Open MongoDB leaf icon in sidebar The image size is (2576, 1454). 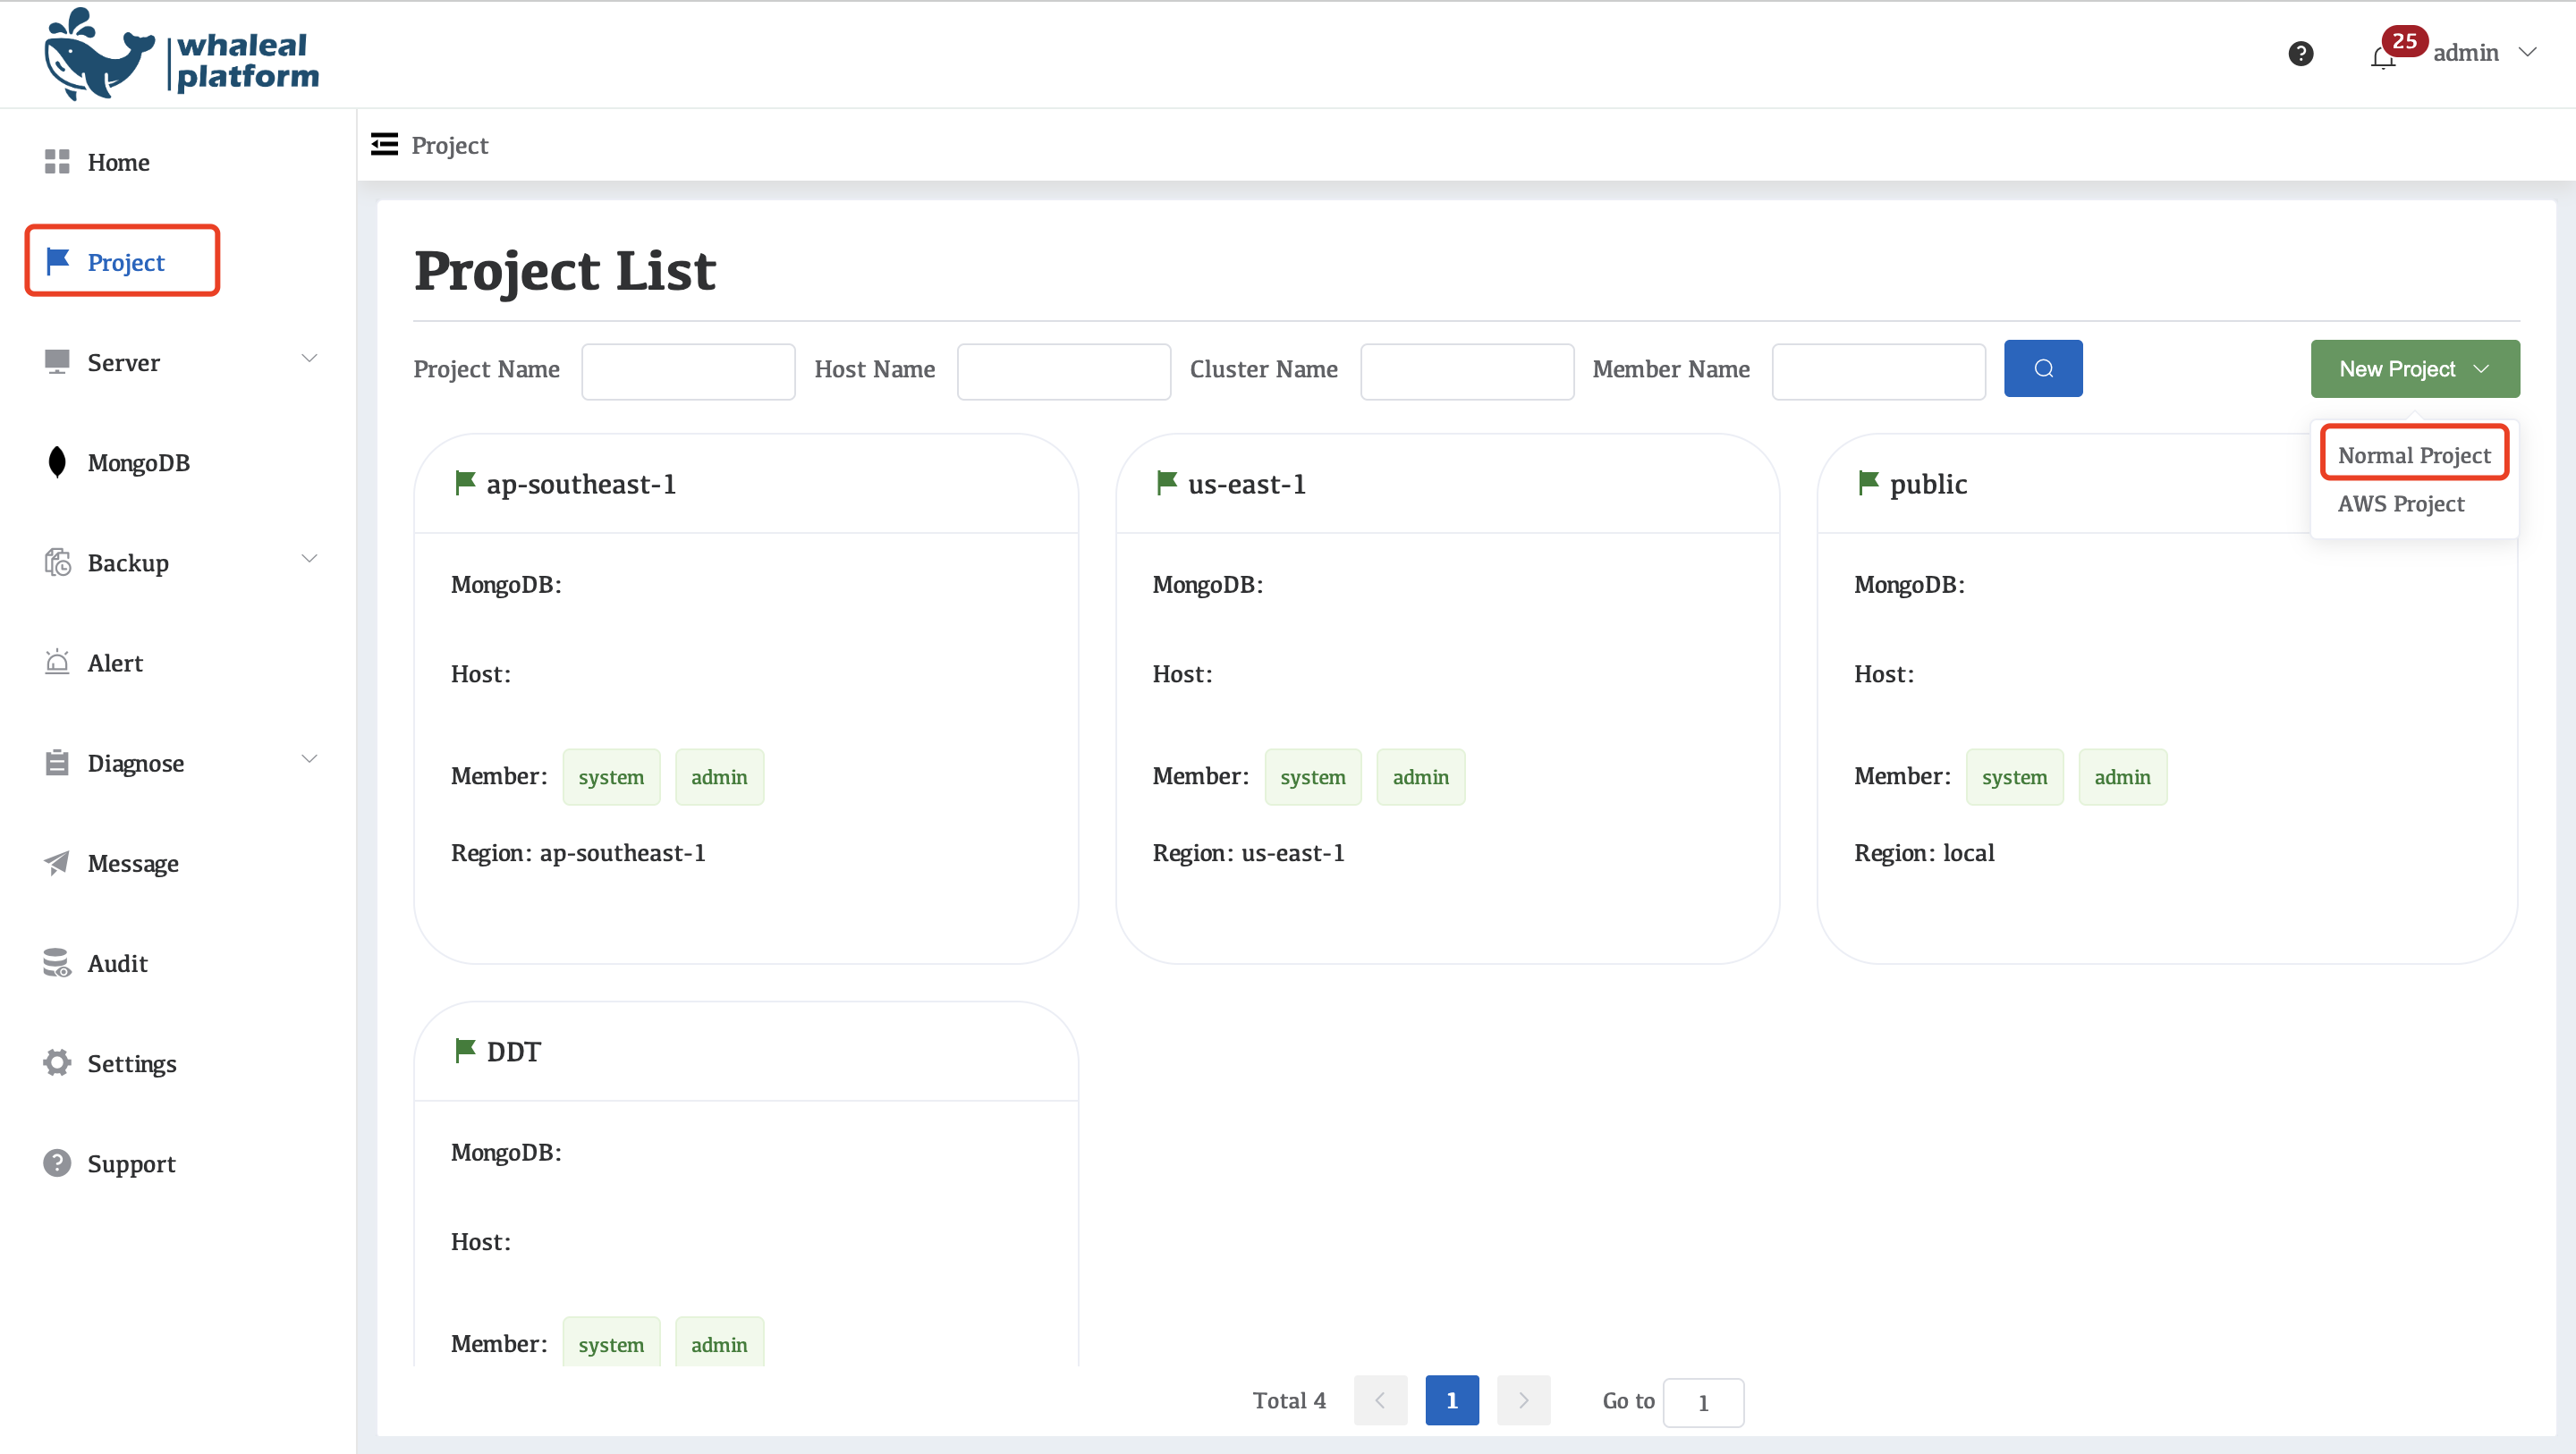(57, 462)
